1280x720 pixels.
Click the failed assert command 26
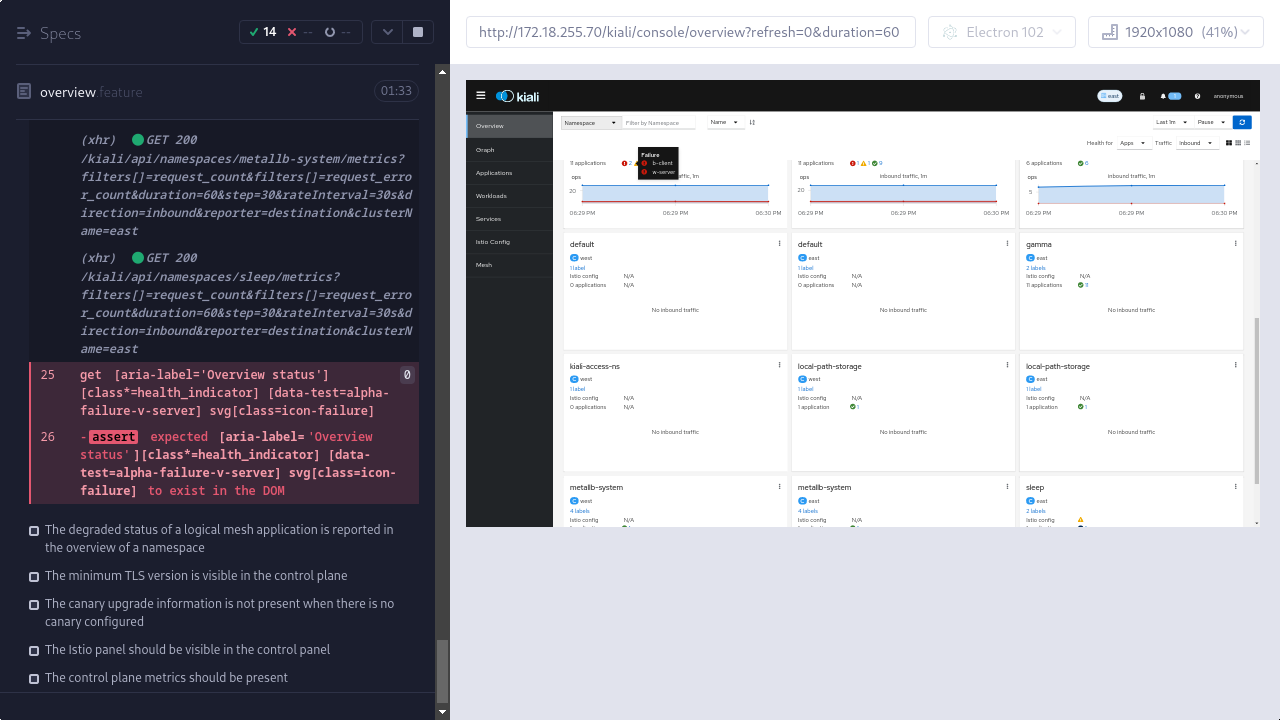225,464
